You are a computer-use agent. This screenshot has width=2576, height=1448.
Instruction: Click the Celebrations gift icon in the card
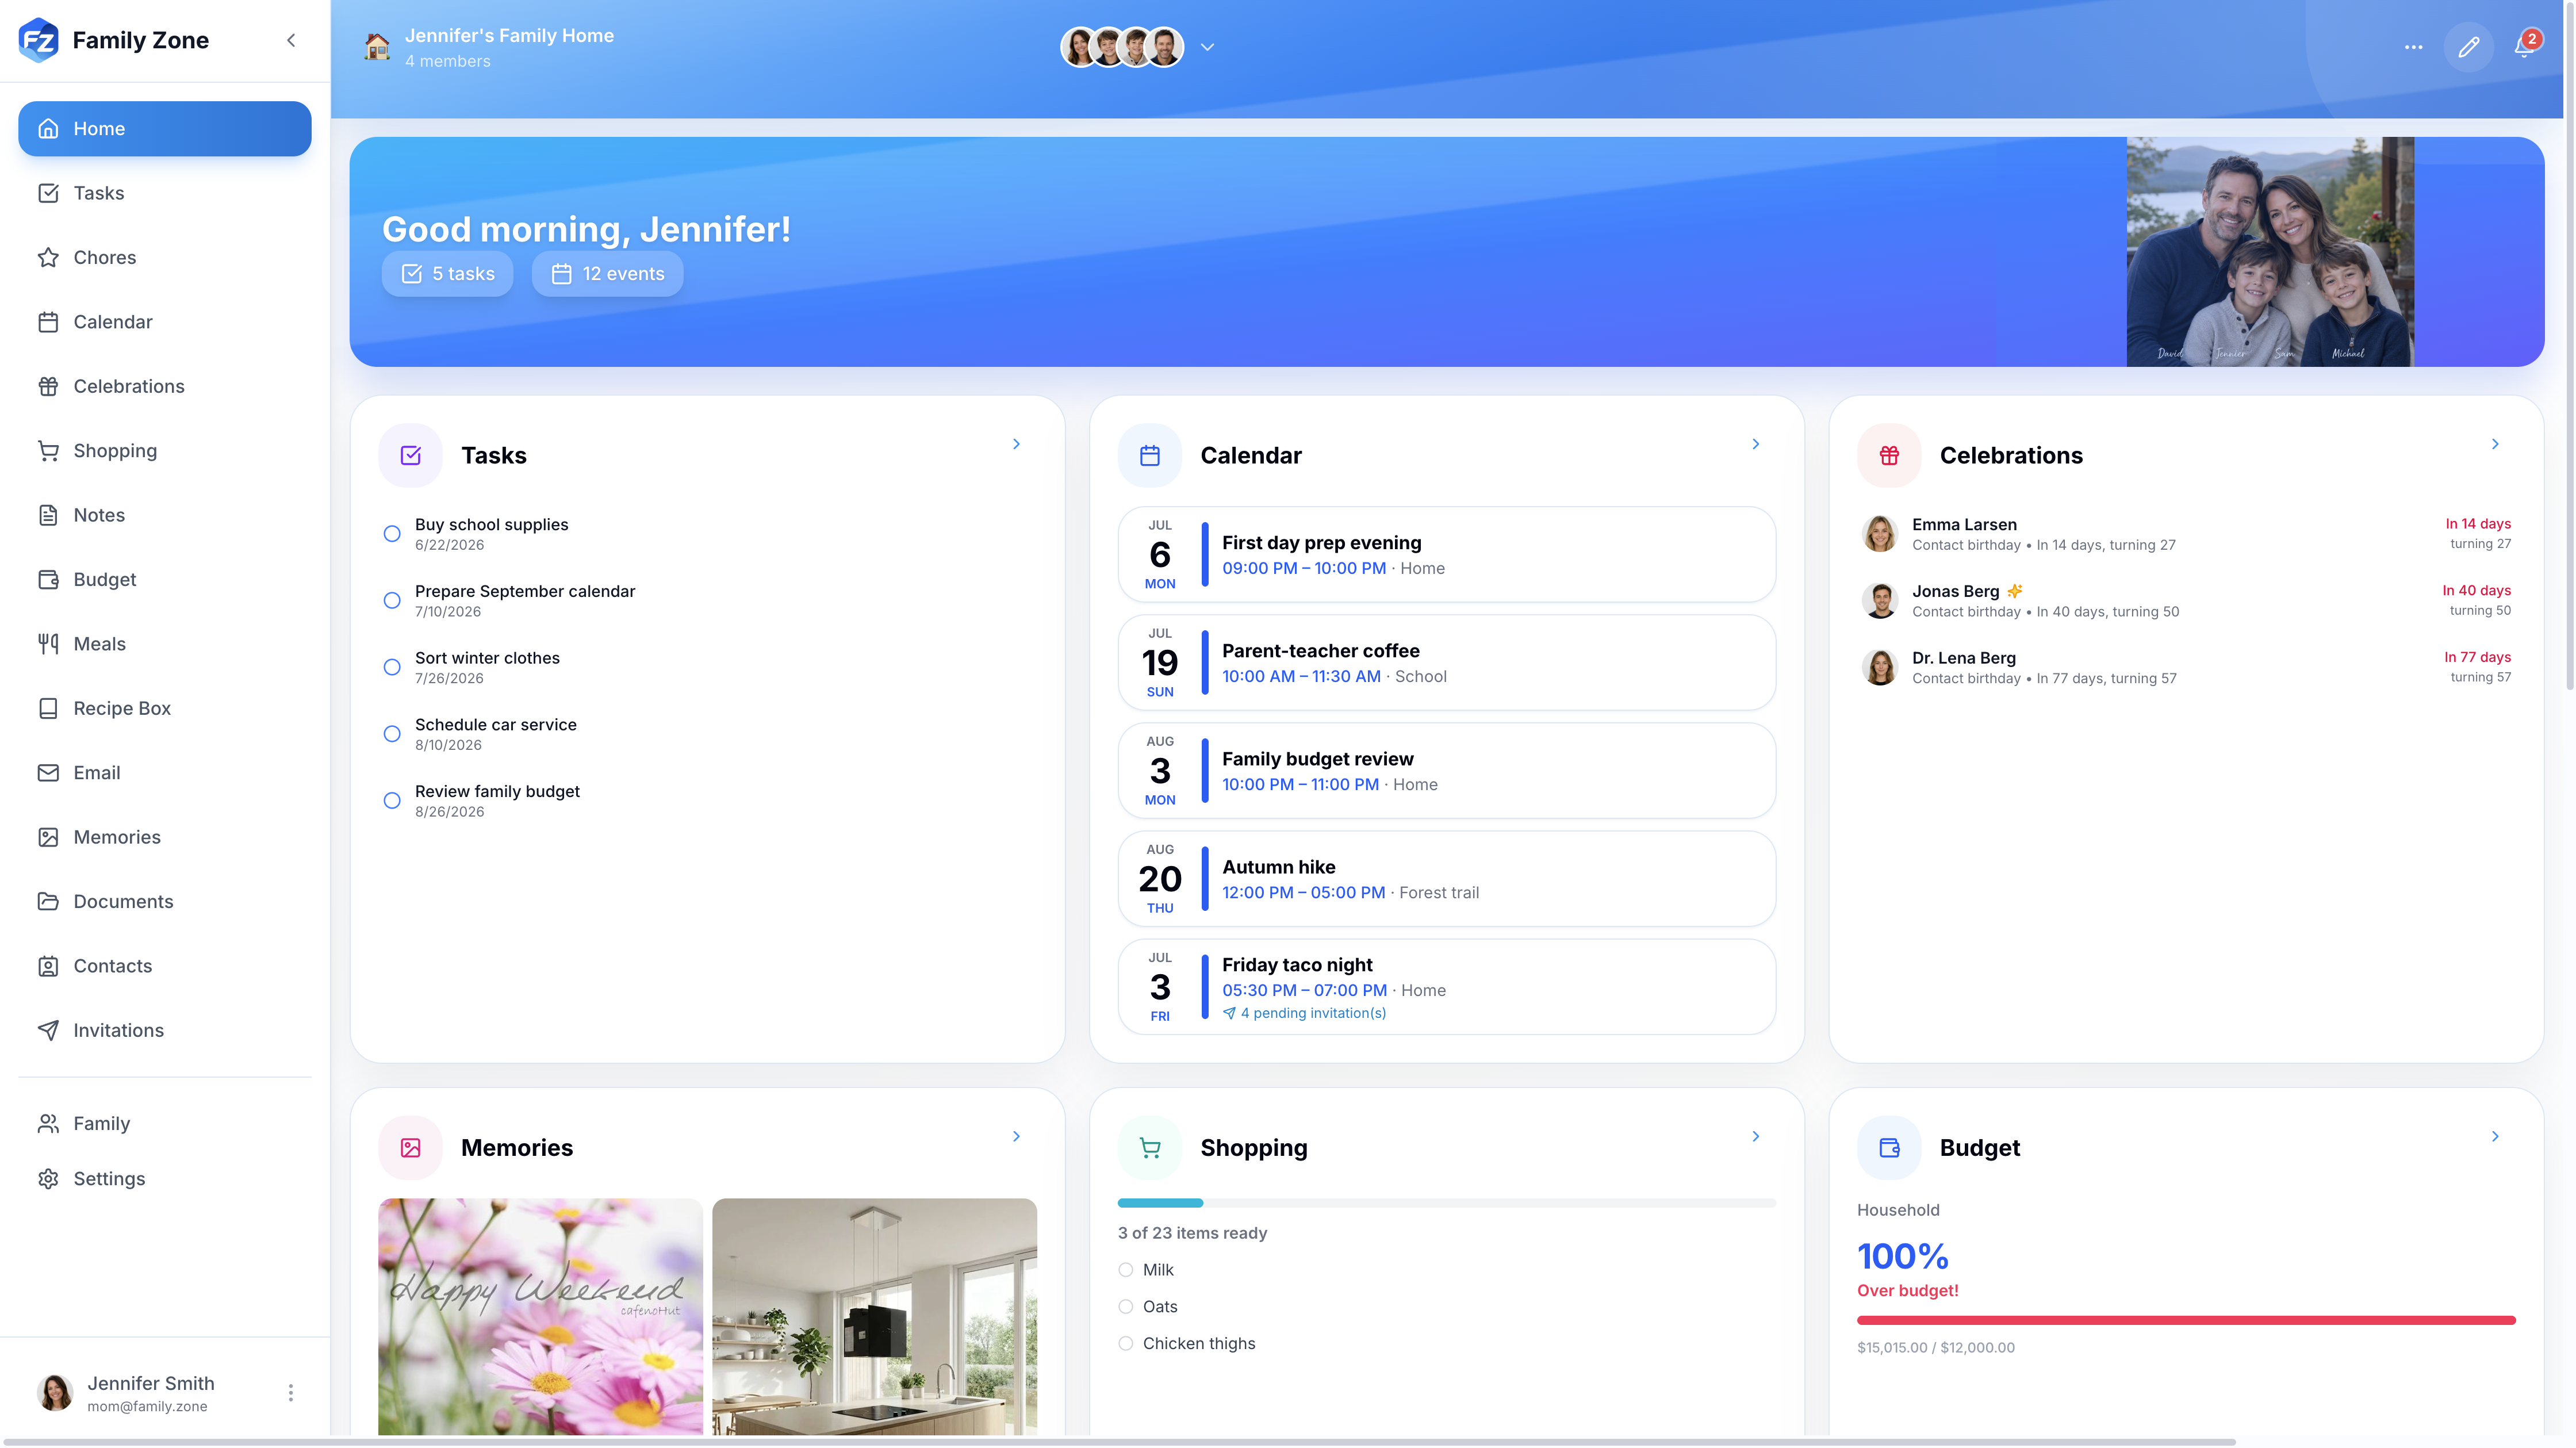pyautogui.click(x=1889, y=456)
